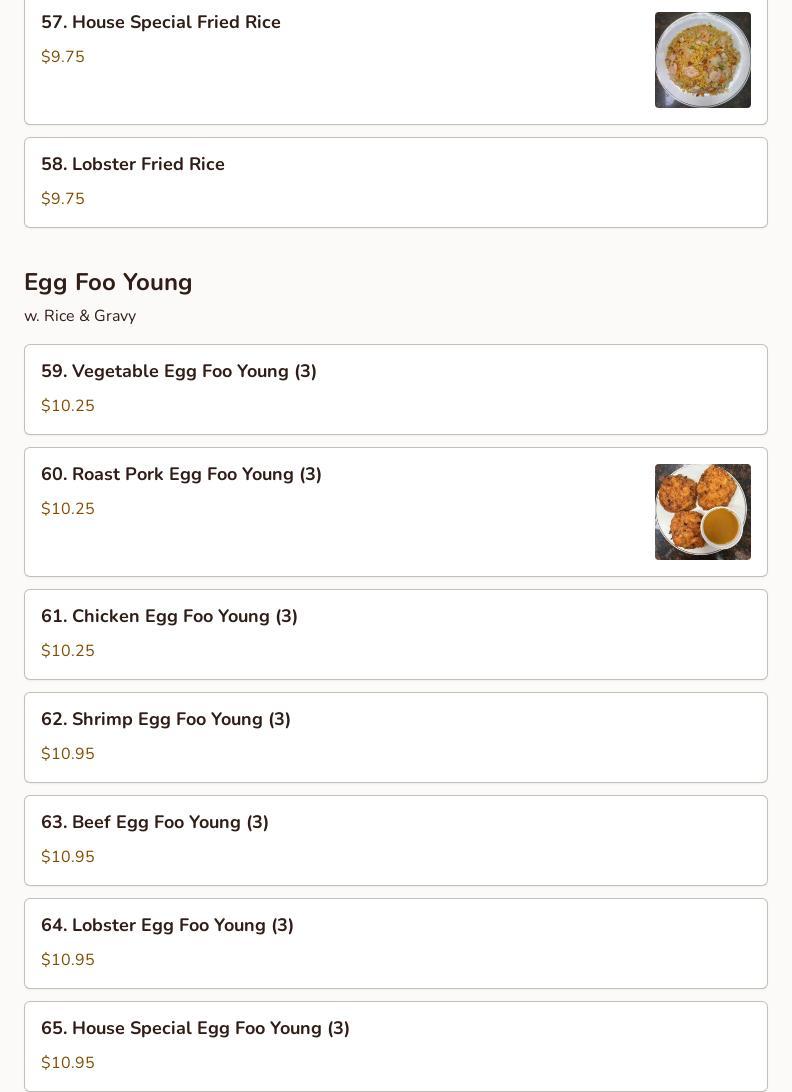Choose 59. Vegetable Egg Foo Young
The width and height of the screenshot is (792, 1092).
tap(179, 371)
